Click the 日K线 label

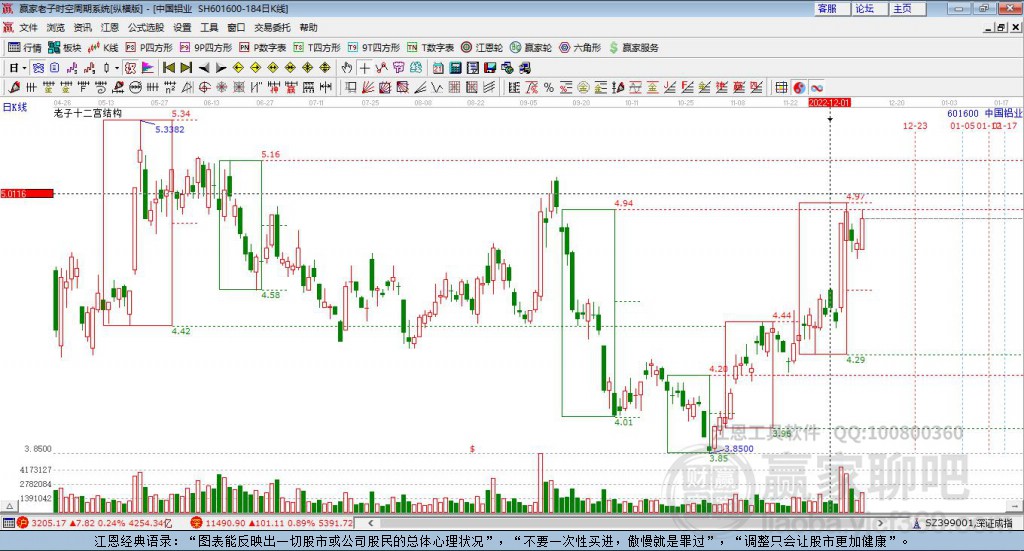click(14, 107)
